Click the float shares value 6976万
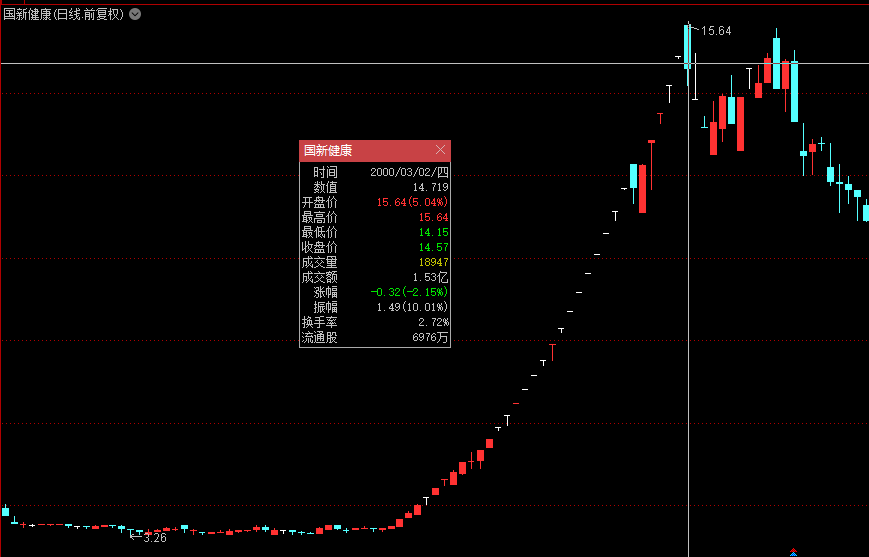869x557 pixels. (x=430, y=337)
